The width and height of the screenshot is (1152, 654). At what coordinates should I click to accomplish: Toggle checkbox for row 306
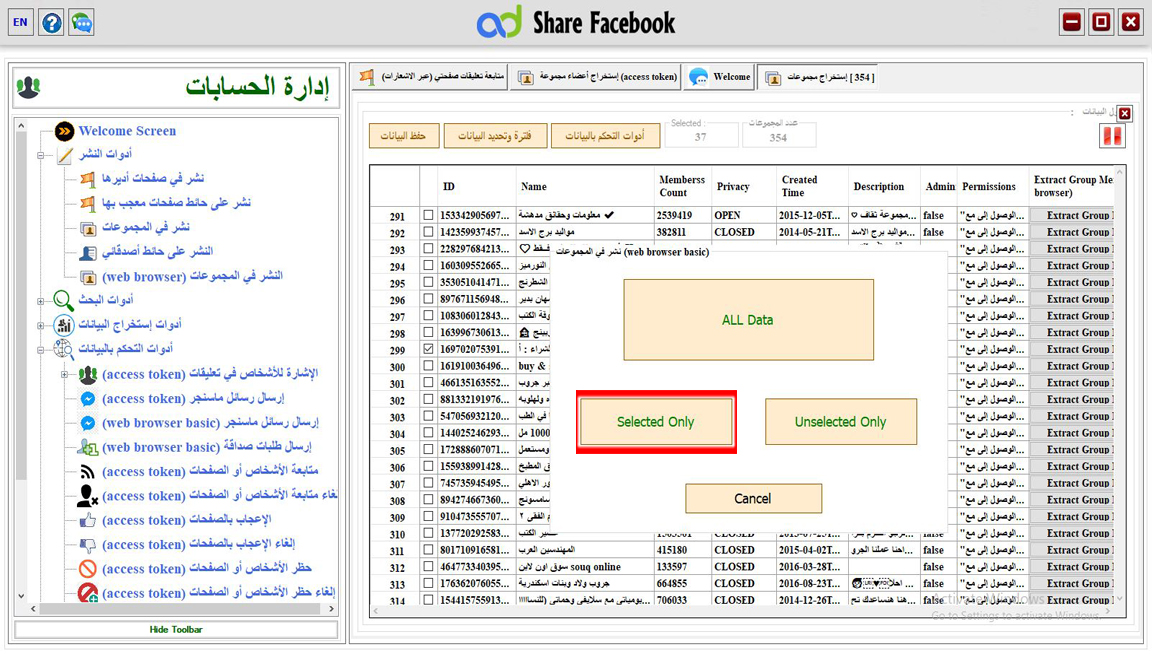pos(428,466)
